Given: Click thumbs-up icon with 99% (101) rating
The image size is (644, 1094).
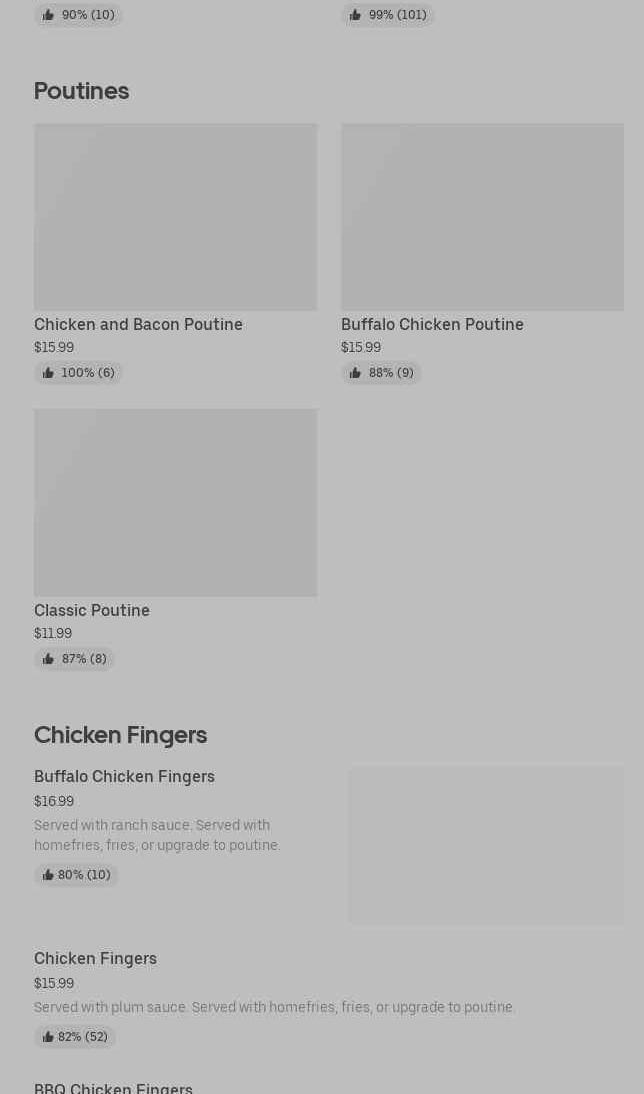Looking at the screenshot, I should point(355,15).
